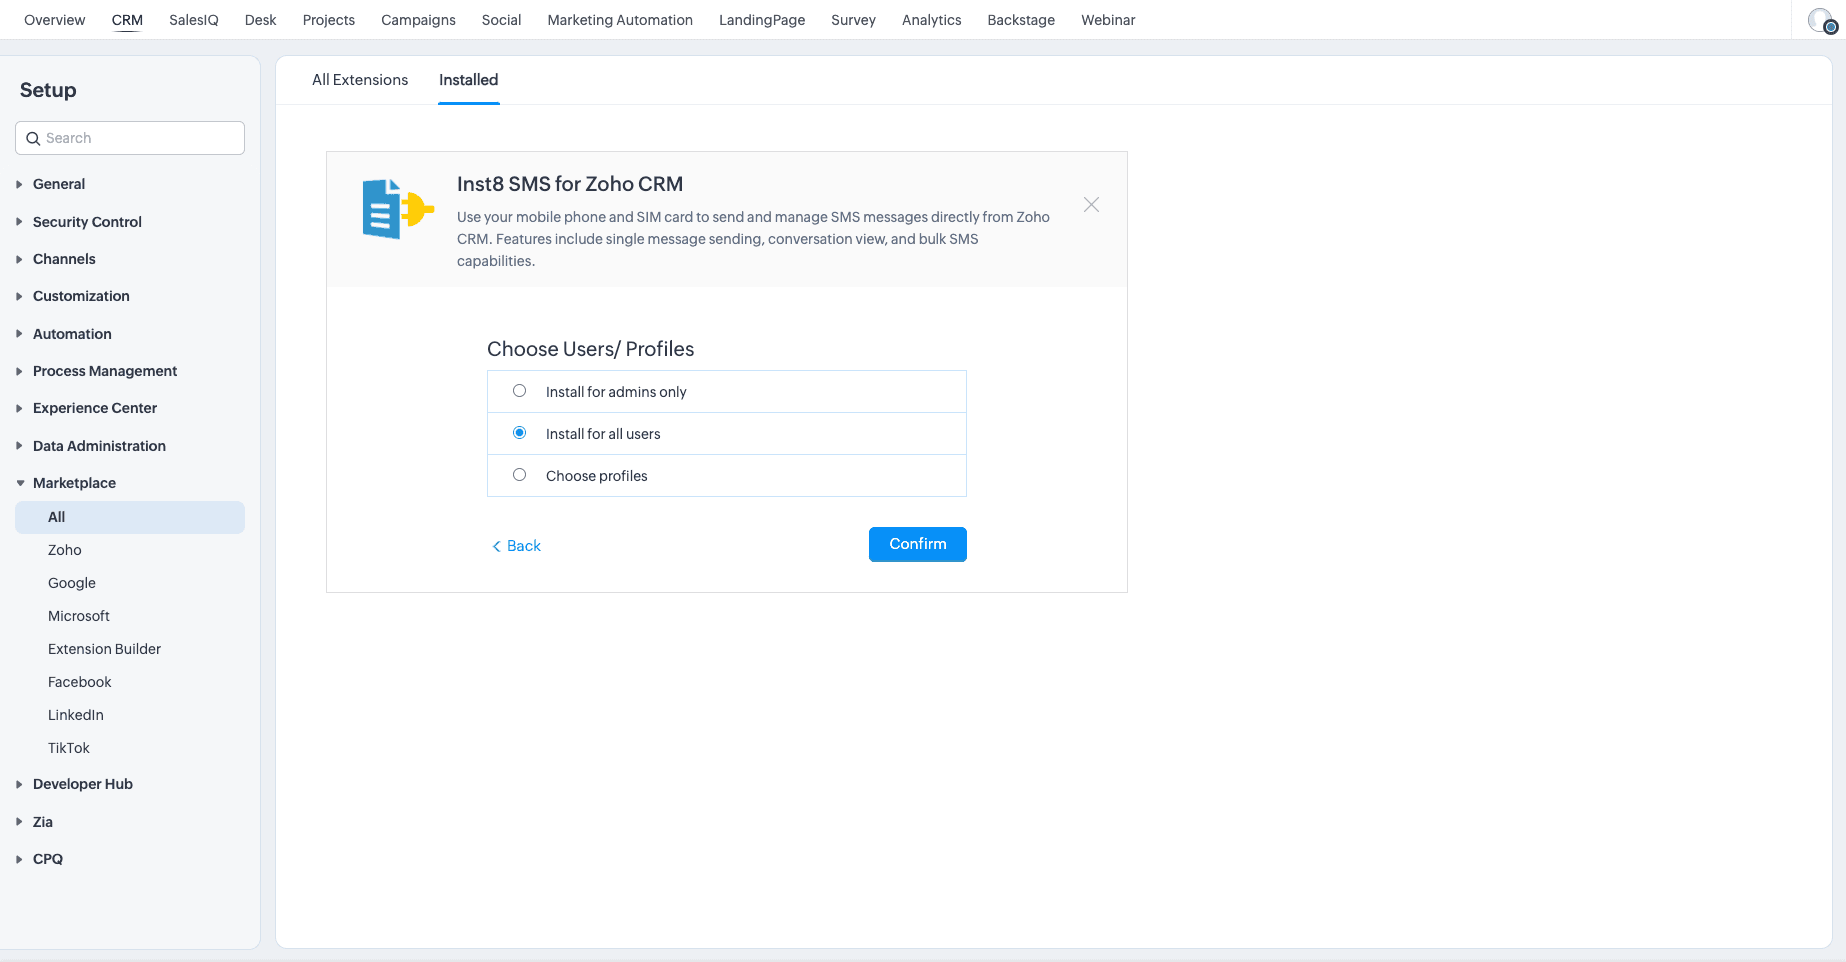Open Analytics in top navigation
The image size is (1846, 962).
click(931, 20)
